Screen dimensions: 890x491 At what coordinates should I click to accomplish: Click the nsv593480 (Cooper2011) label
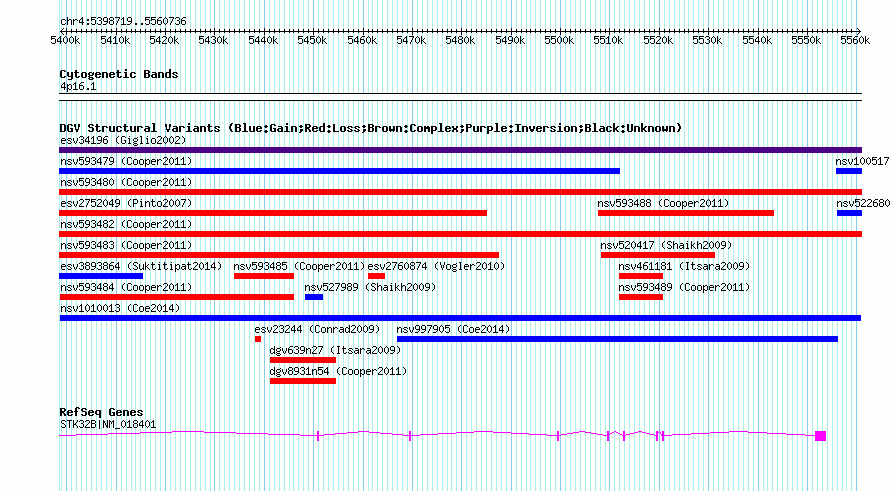[x=126, y=182]
